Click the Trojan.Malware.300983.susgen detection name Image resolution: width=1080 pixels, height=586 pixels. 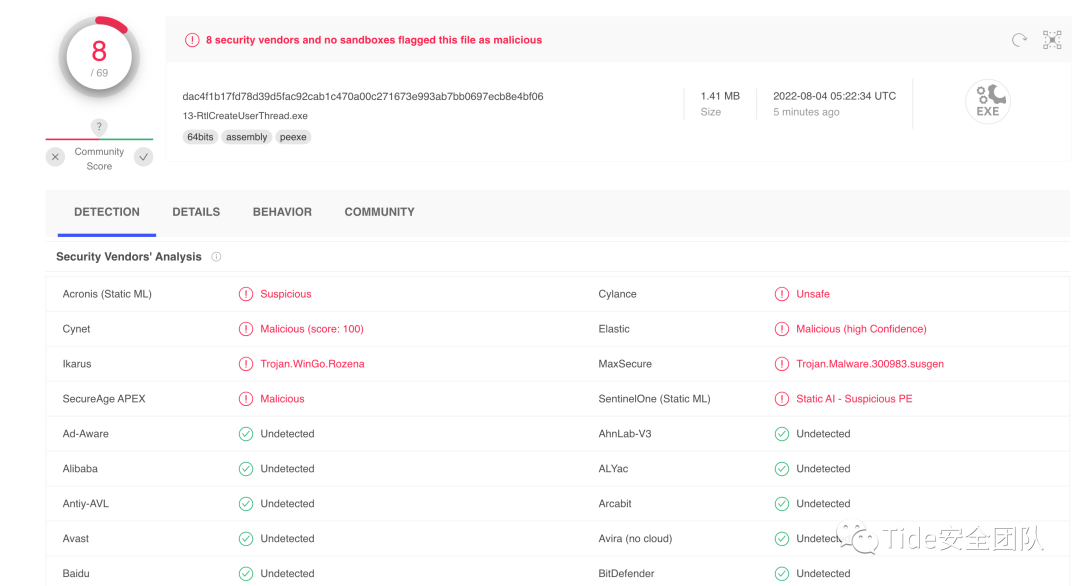point(870,364)
